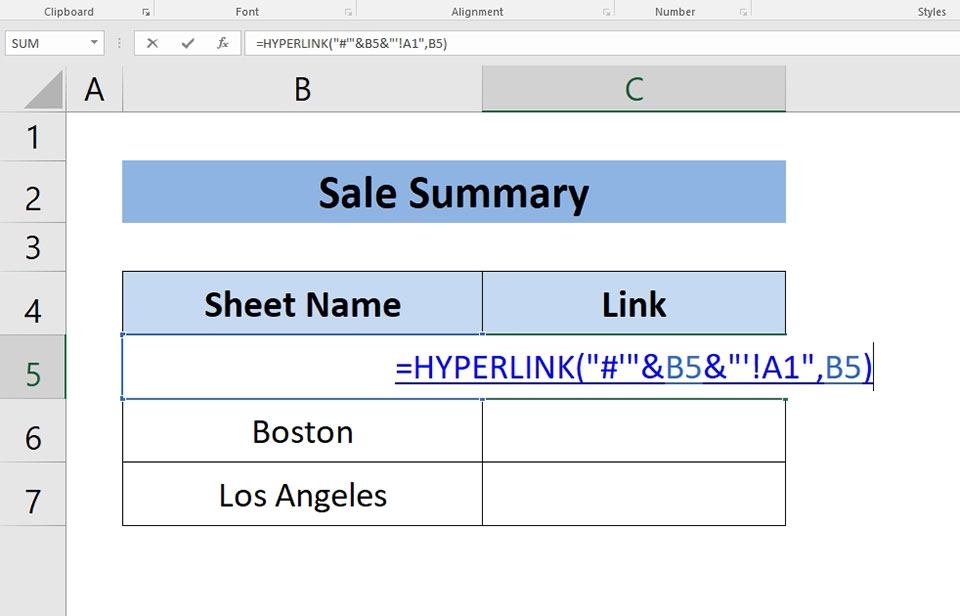Image resolution: width=960 pixels, height=616 pixels.
Task: Open the Clipboard dialog launcher
Action: pos(145,10)
